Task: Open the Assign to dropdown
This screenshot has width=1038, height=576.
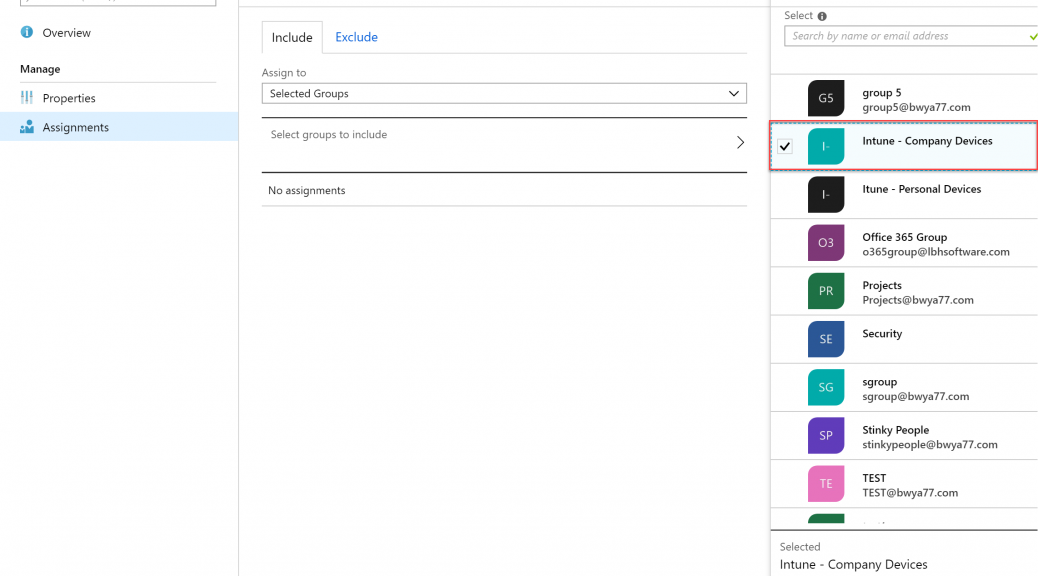Action: tap(504, 93)
